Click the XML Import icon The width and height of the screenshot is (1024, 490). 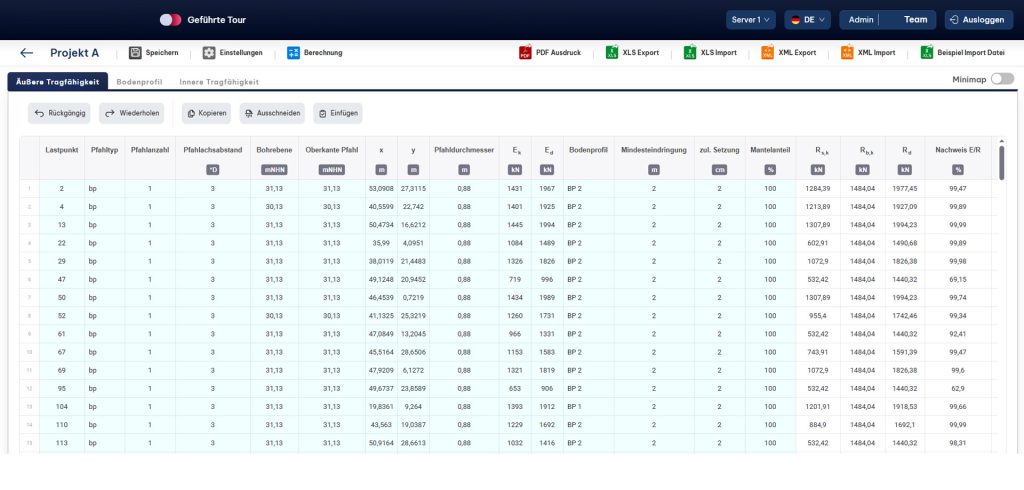847,53
